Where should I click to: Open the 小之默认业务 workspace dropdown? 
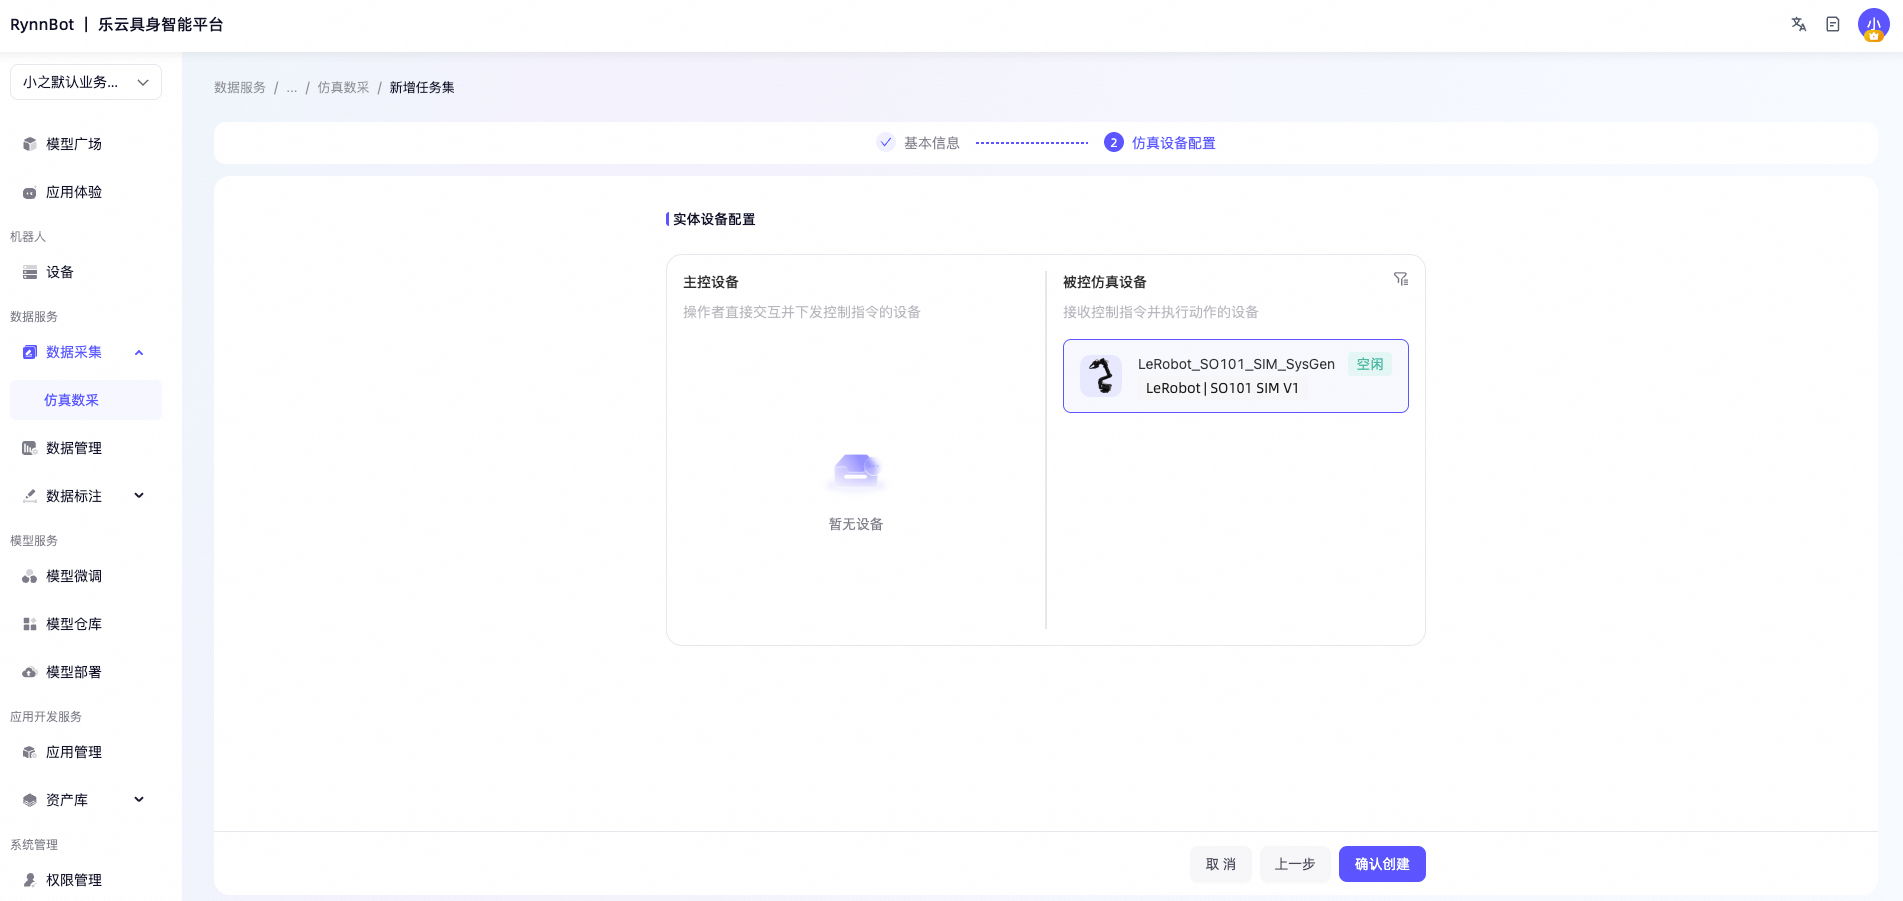(x=86, y=82)
